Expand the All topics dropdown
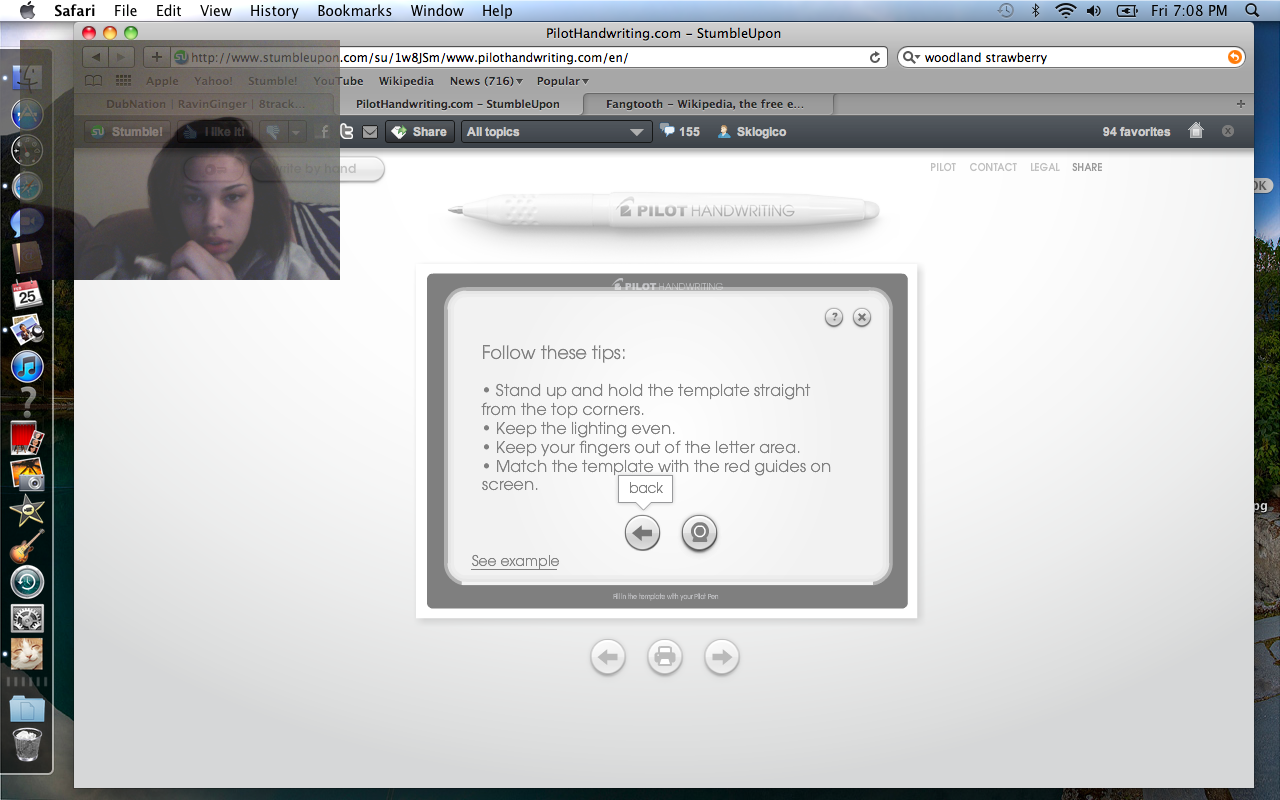The image size is (1280, 800). pyautogui.click(x=556, y=132)
